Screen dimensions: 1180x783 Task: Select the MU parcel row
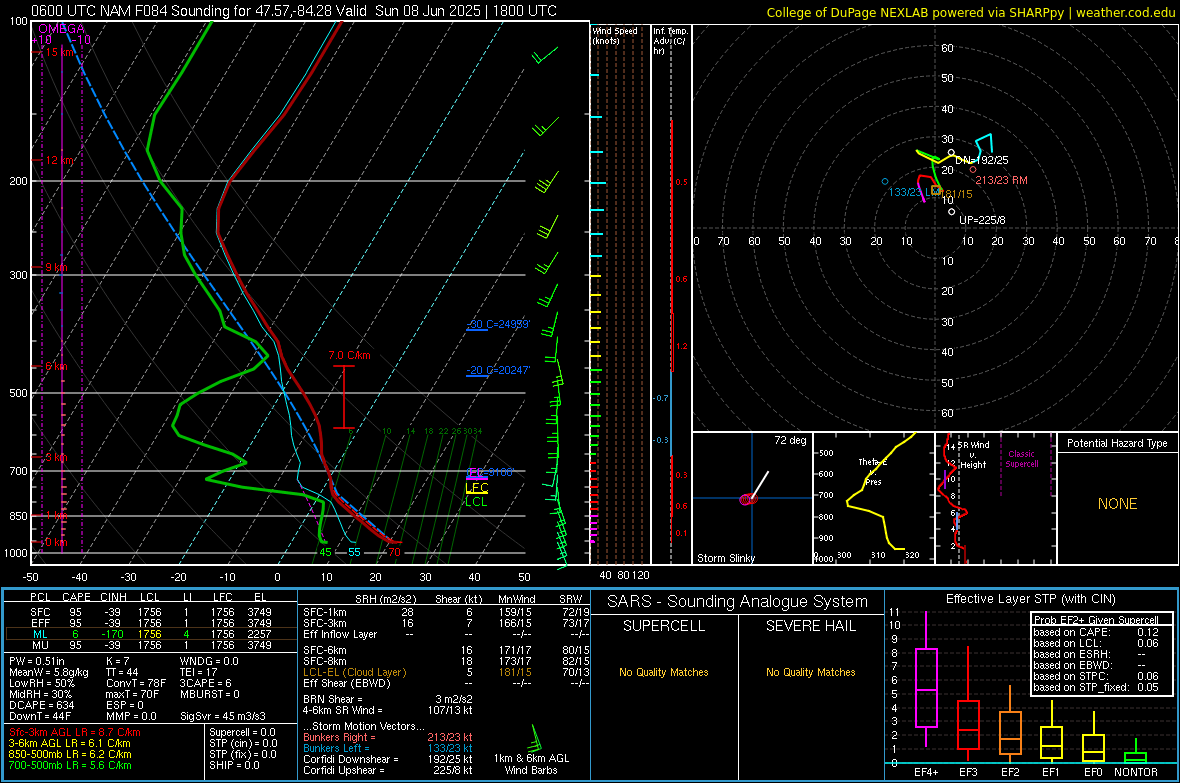pos(151,645)
